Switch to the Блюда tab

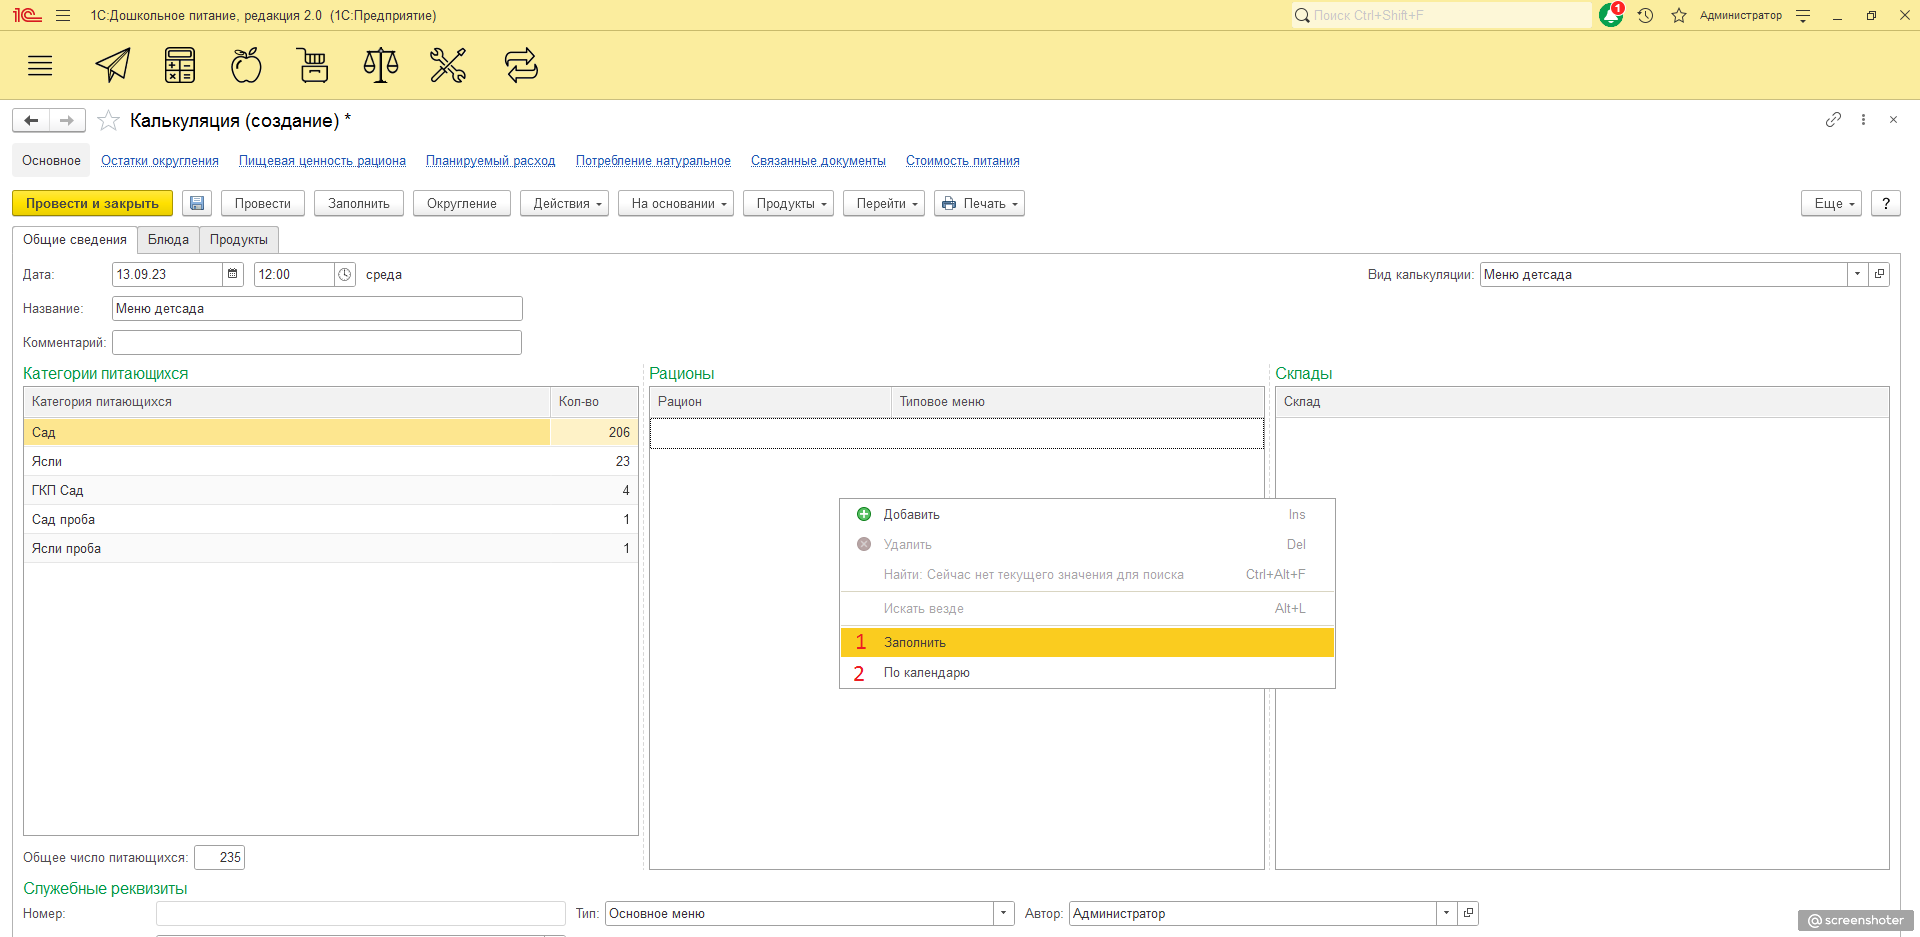click(x=168, y=240)
